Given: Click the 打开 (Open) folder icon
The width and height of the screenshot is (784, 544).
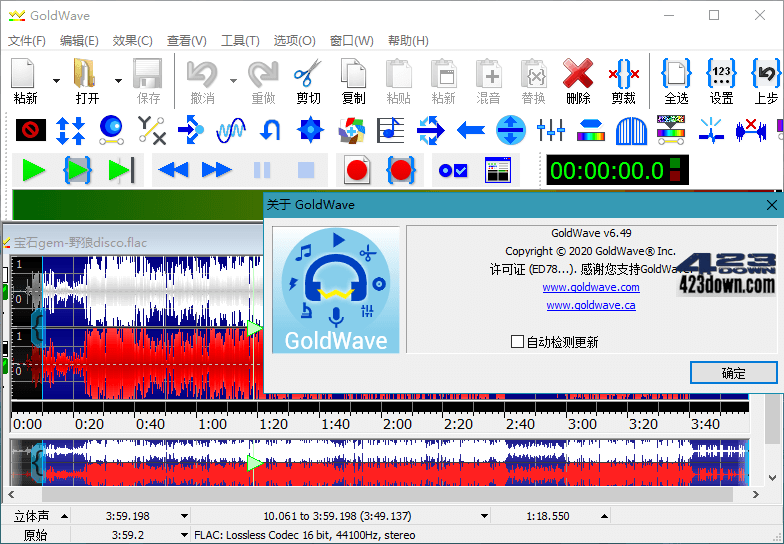Looking at the screenshot, I should [85, 74].
